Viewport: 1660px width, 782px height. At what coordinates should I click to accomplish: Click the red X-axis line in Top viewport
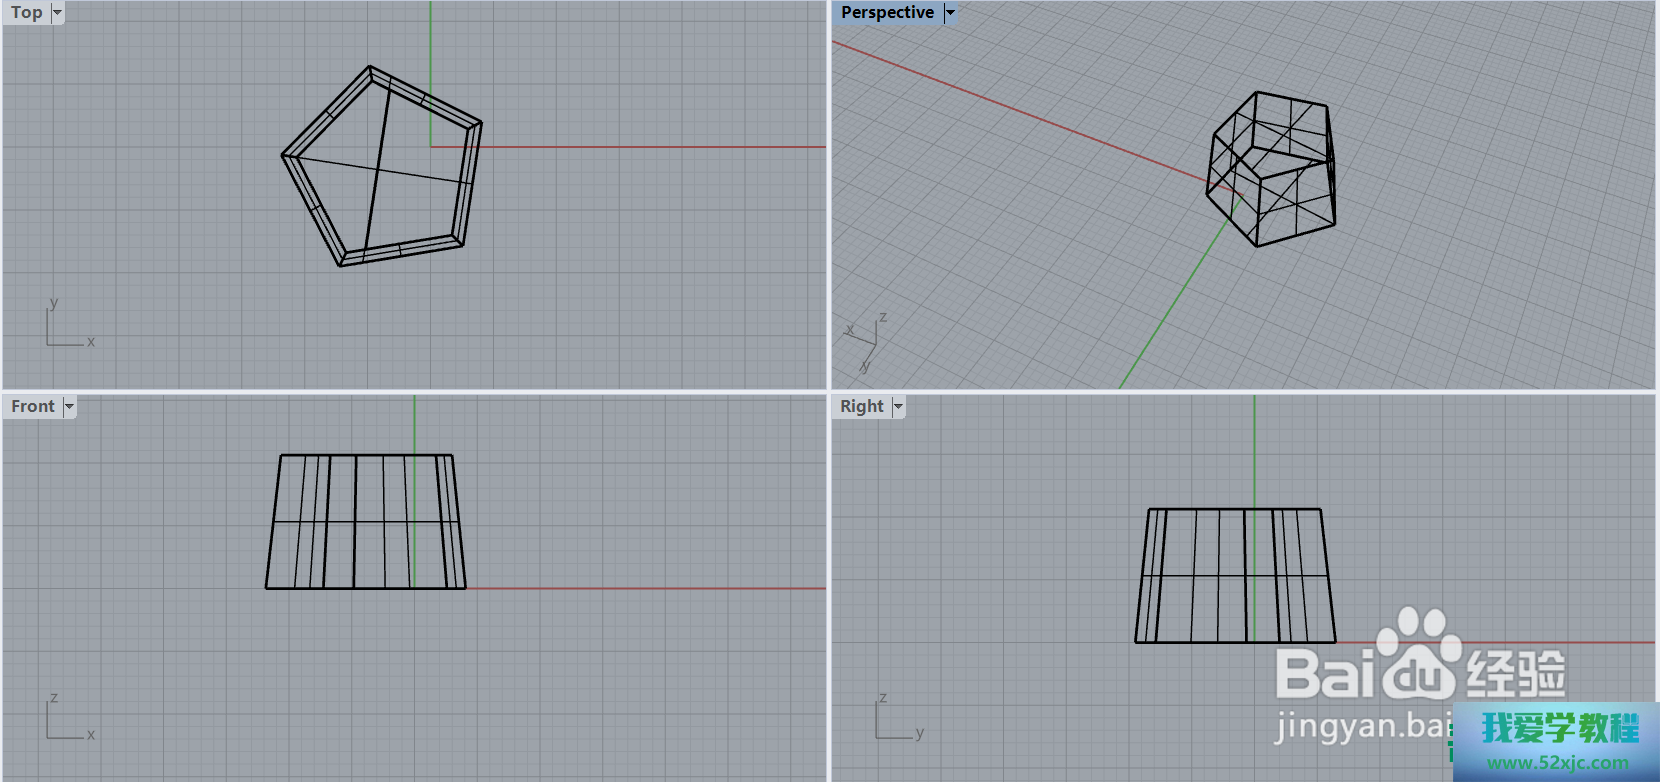(x=650, y=147)
